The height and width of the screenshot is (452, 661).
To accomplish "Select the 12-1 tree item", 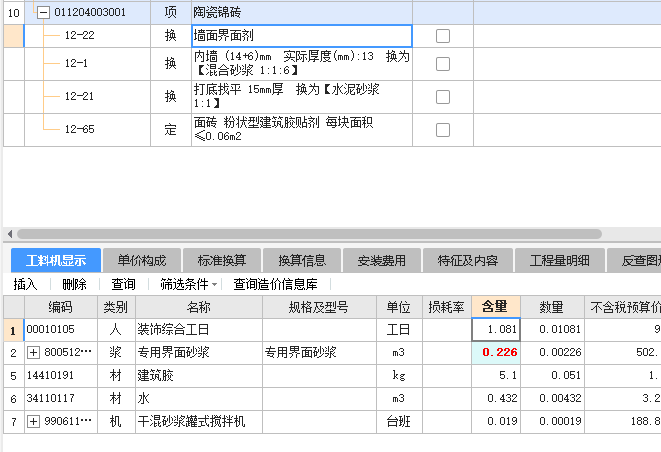I will 76,63.
